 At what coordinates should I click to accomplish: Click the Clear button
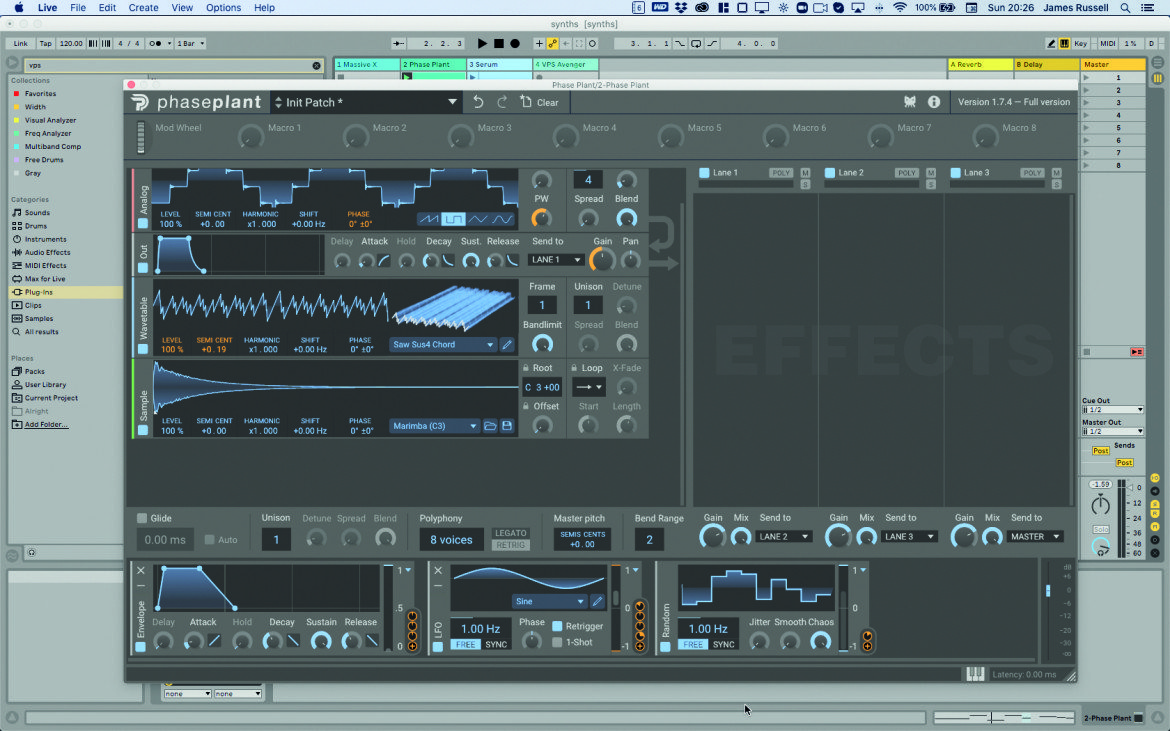(x=539, y=102)
